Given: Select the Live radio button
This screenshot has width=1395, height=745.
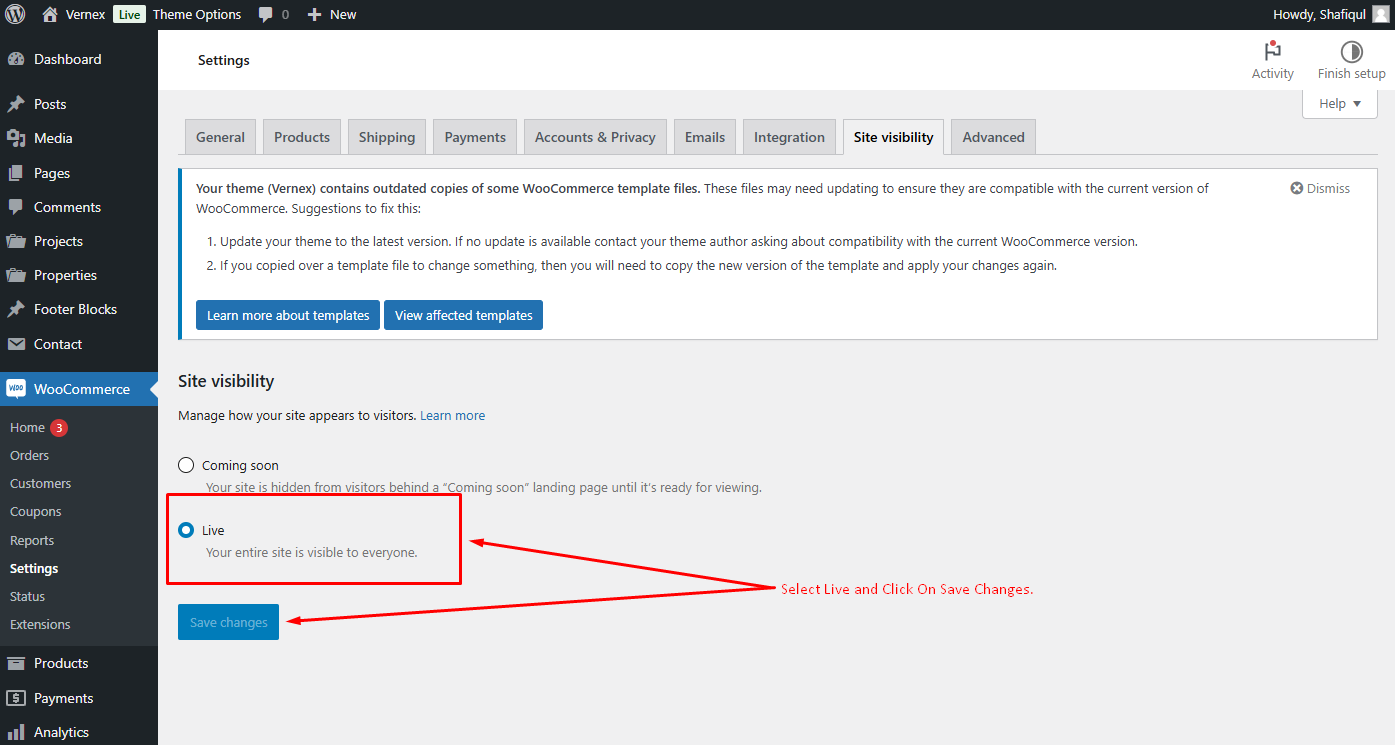Looking at the screenshot, I should click(x=186, y=530).
